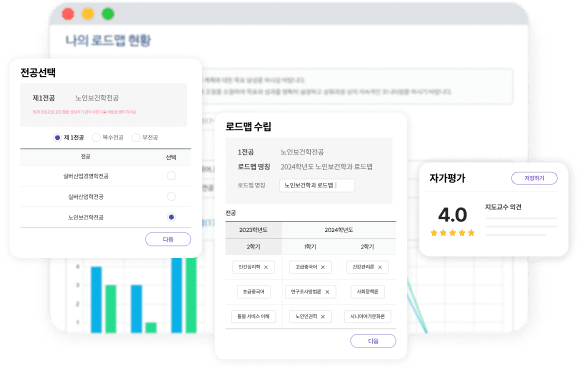Click the 전공선택 card title
Viewport: 581px width, 371px height.
[x=38, y=72]
